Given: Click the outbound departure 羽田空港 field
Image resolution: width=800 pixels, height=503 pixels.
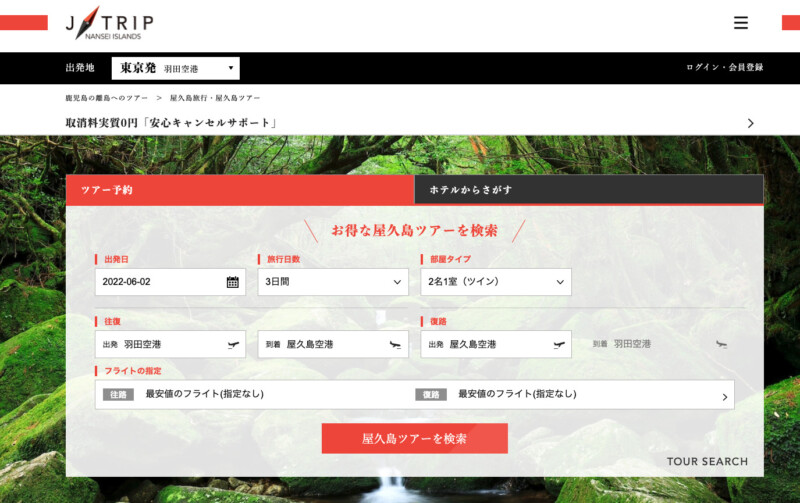Looking at the screenshot, I should [x=170, y=344].
